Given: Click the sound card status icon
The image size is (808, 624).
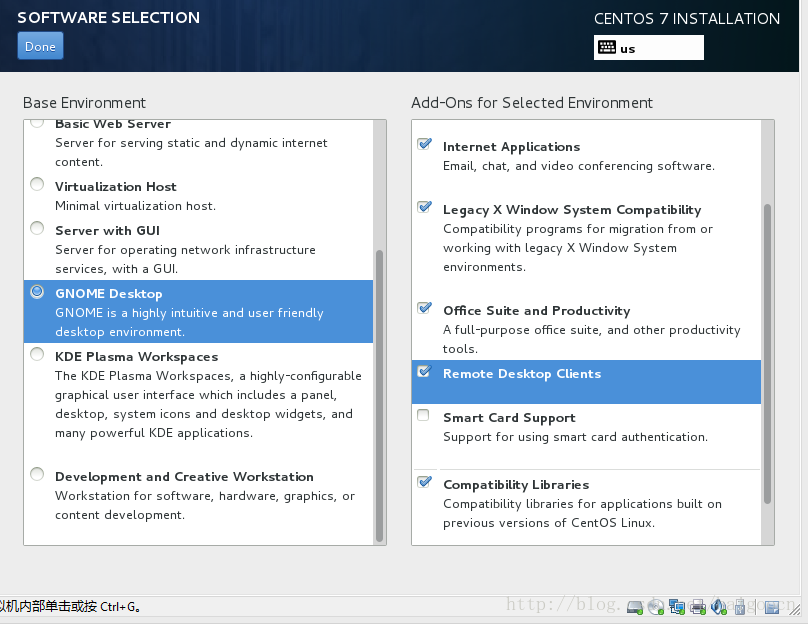Looking at the screenshot, I should 718,606.
